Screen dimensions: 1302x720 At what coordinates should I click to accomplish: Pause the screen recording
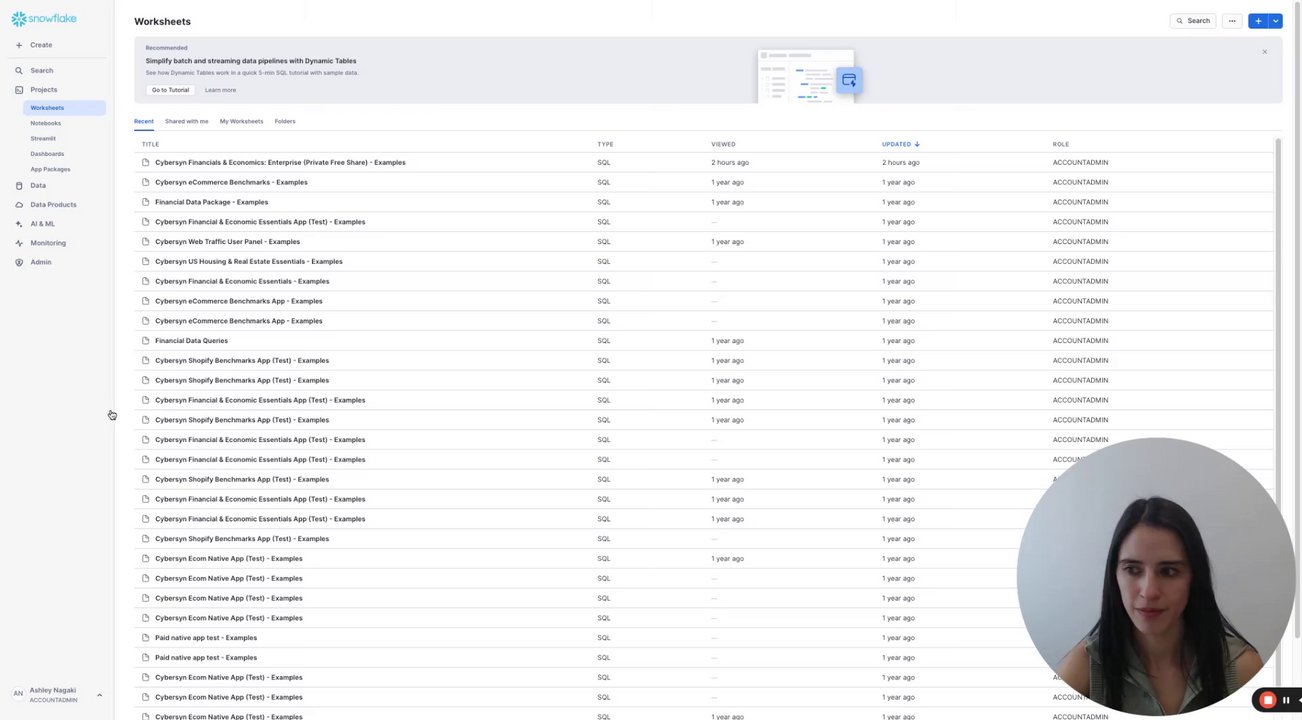coord(1286,701)
